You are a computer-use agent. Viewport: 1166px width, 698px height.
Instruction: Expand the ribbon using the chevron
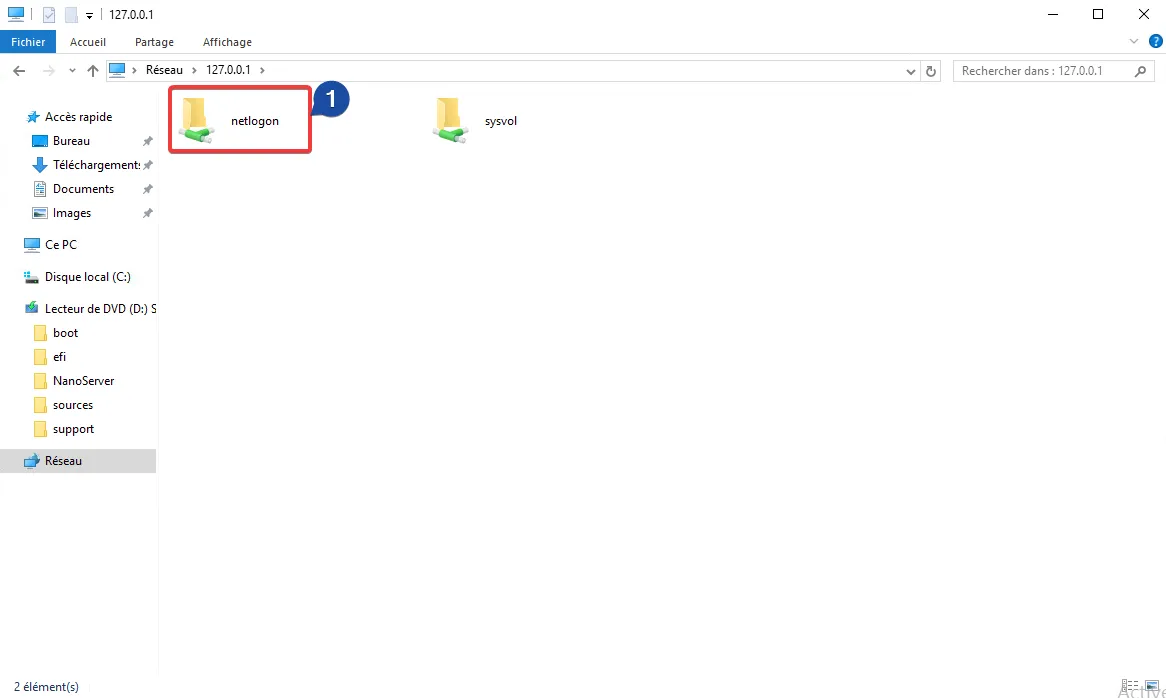tap(1133, 41)
